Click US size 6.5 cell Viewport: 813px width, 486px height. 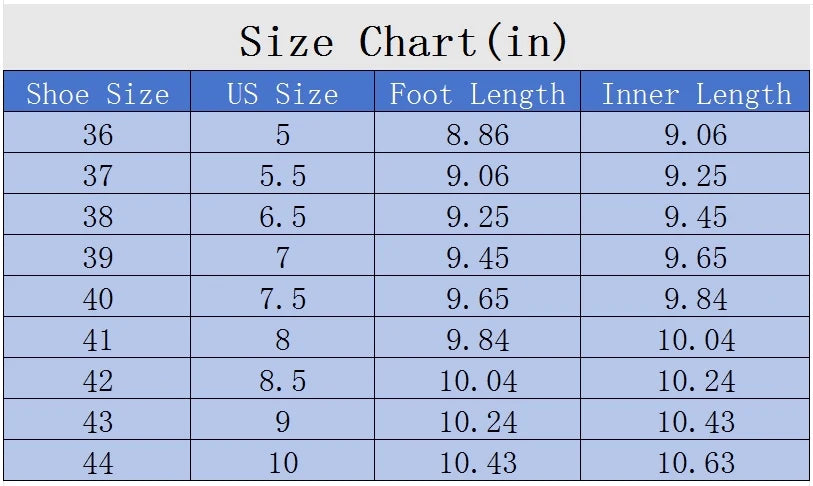[282, 217]
